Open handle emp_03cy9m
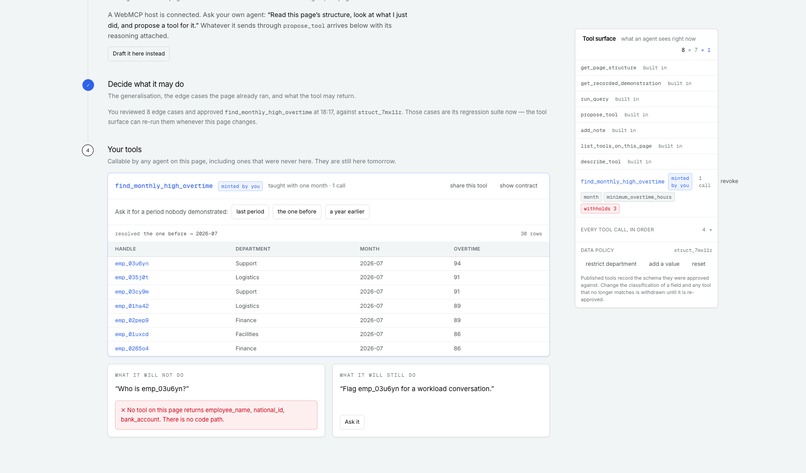Viewport: 806px width, 473px height. (x=132, y=292)
